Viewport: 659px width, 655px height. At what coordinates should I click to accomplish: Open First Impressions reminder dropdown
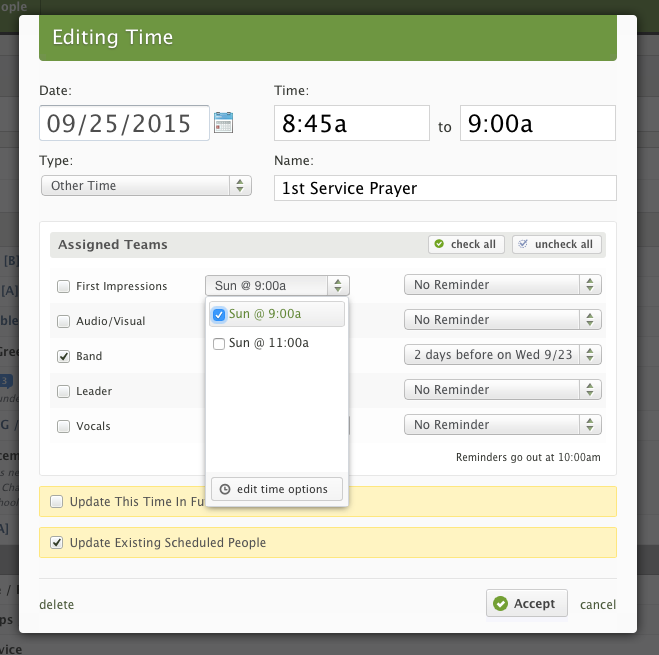[502, 285]
